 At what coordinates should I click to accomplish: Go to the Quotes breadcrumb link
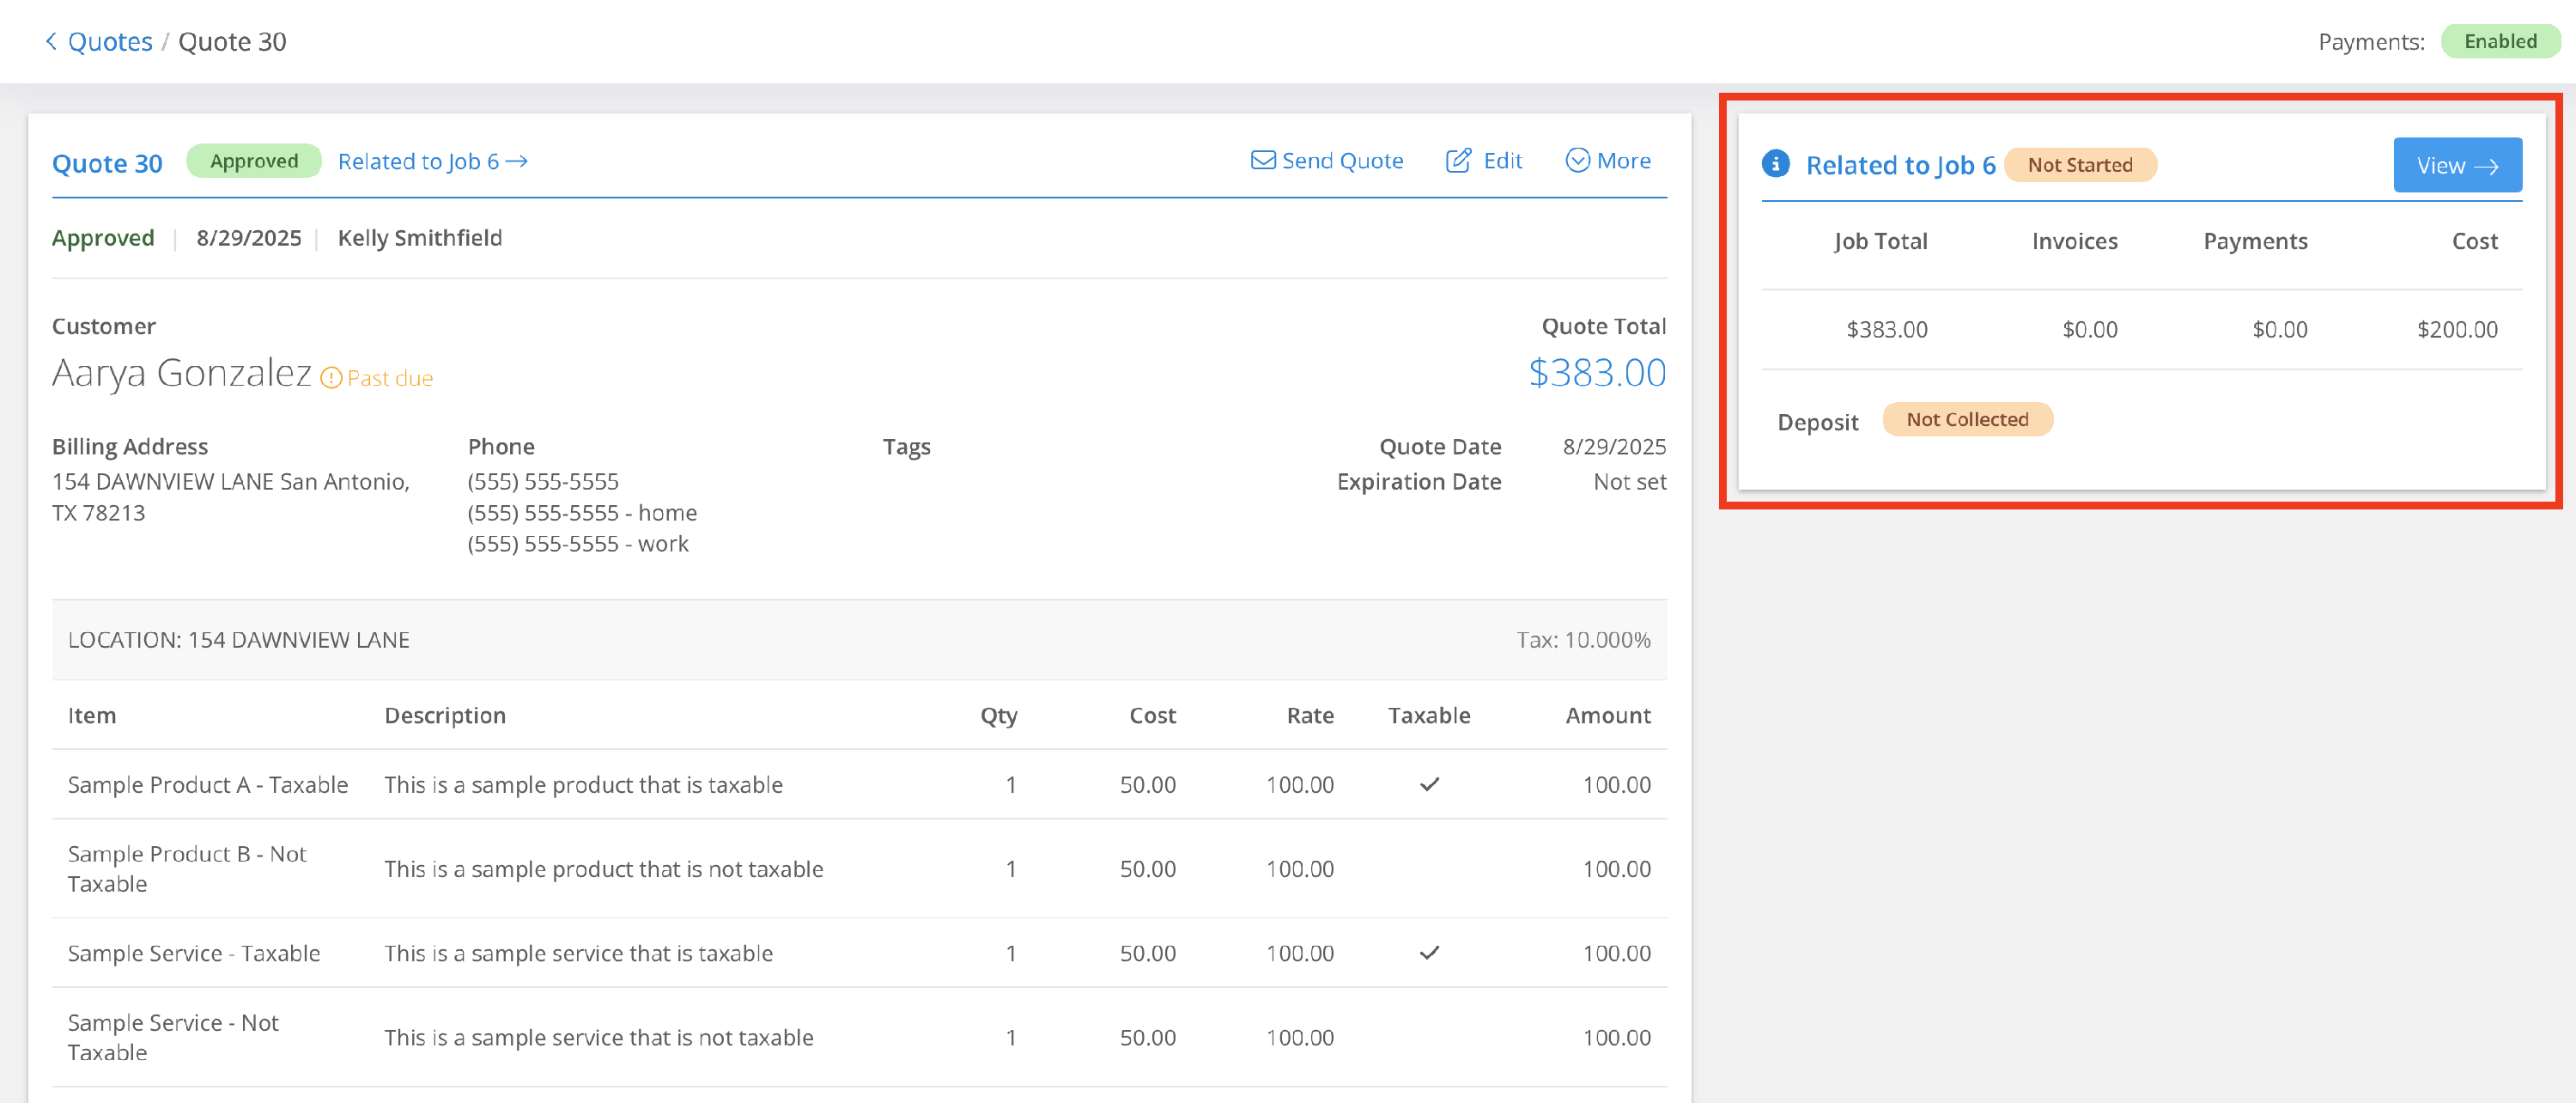coord(110,41)
